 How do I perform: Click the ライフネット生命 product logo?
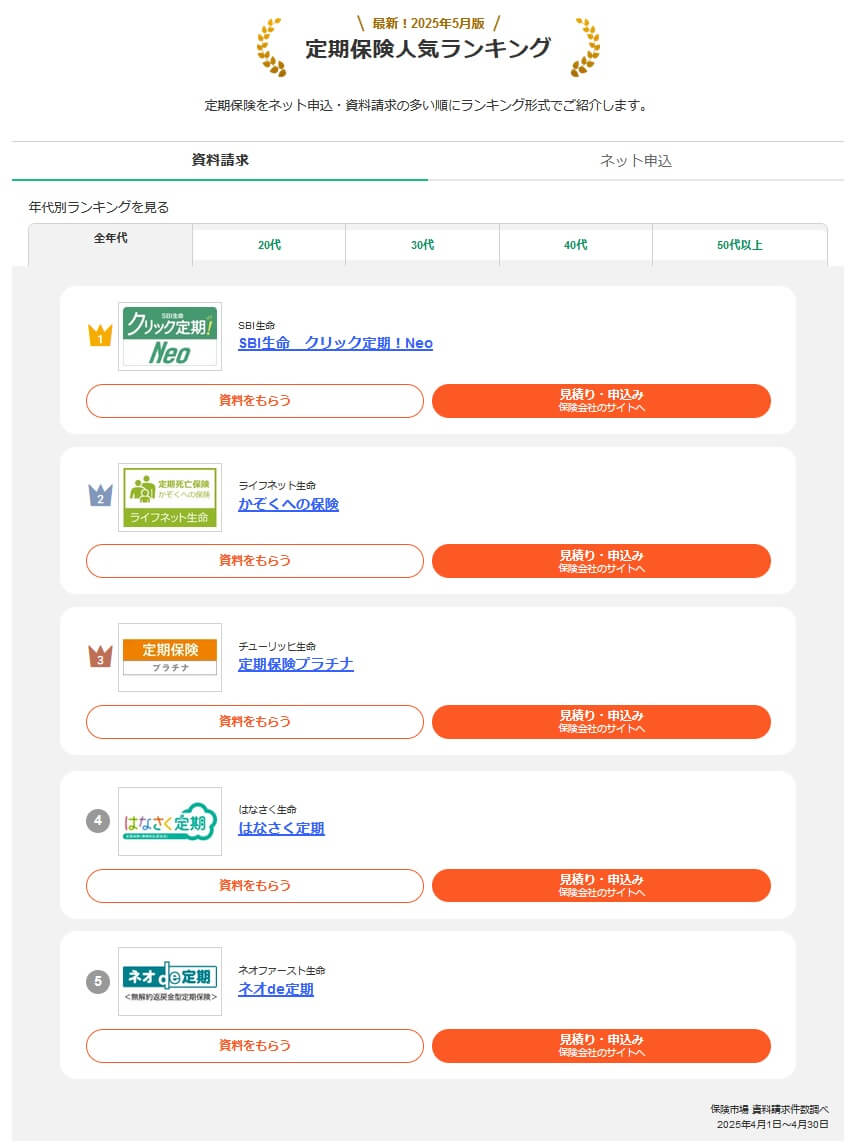[170, 497]
